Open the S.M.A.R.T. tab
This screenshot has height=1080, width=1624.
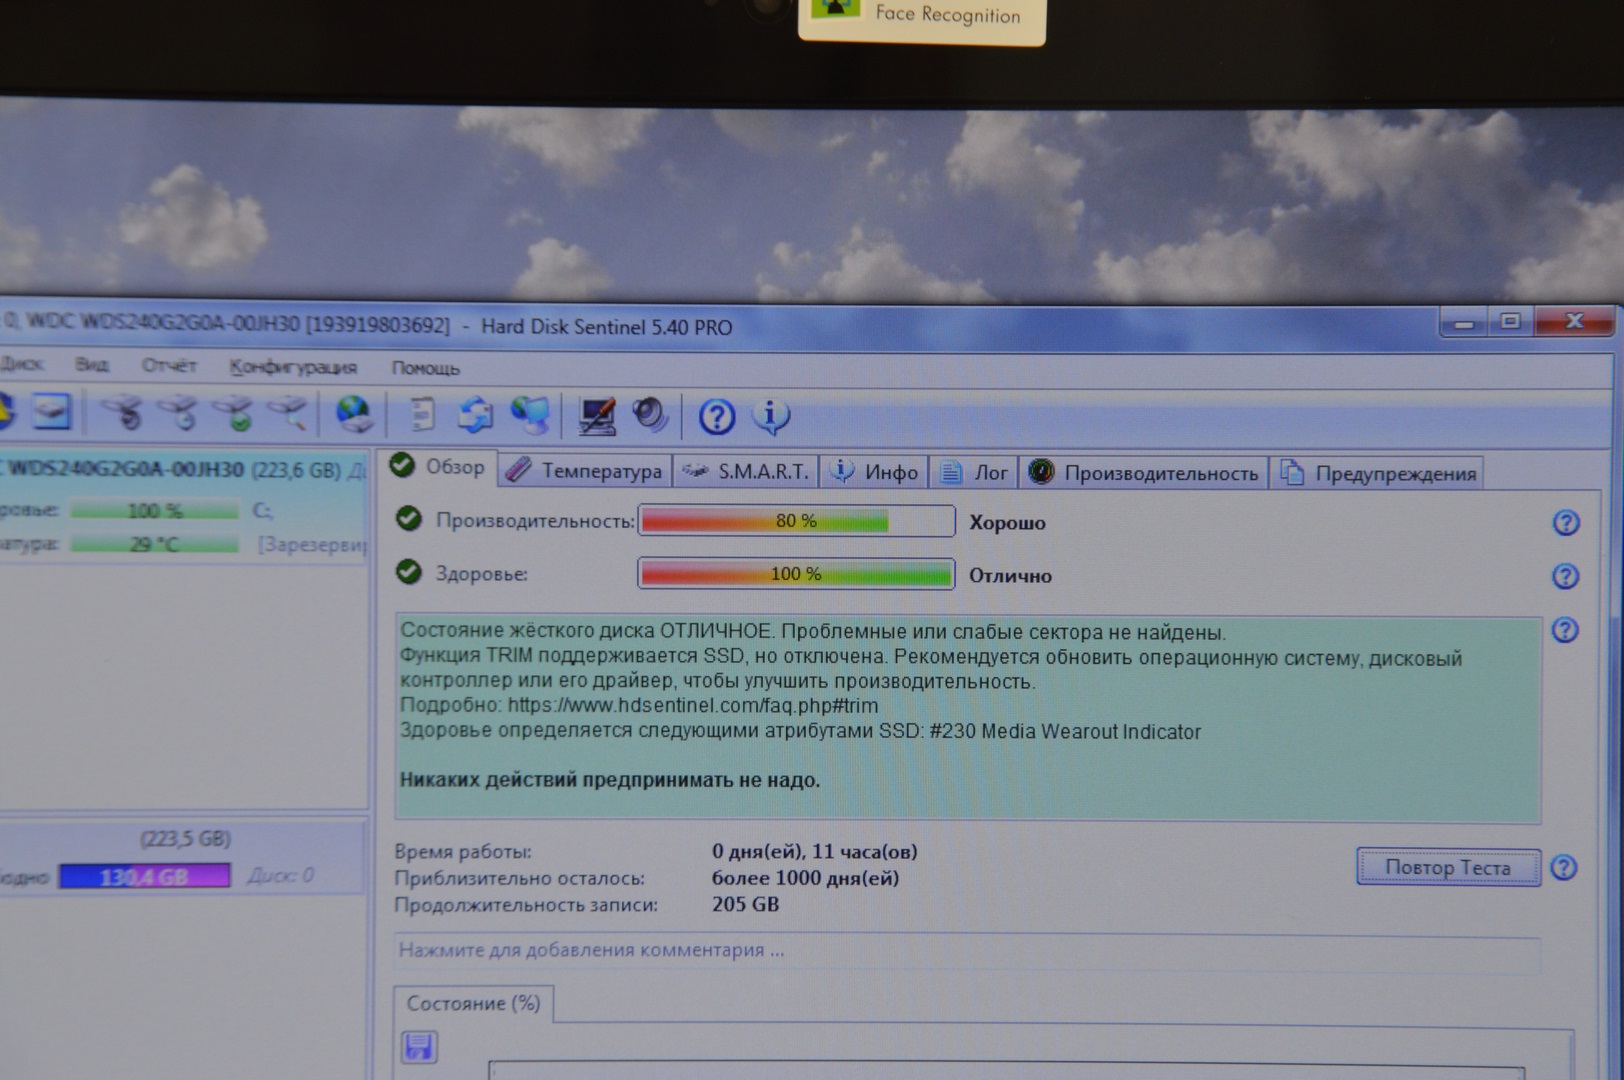pos(747,472)
